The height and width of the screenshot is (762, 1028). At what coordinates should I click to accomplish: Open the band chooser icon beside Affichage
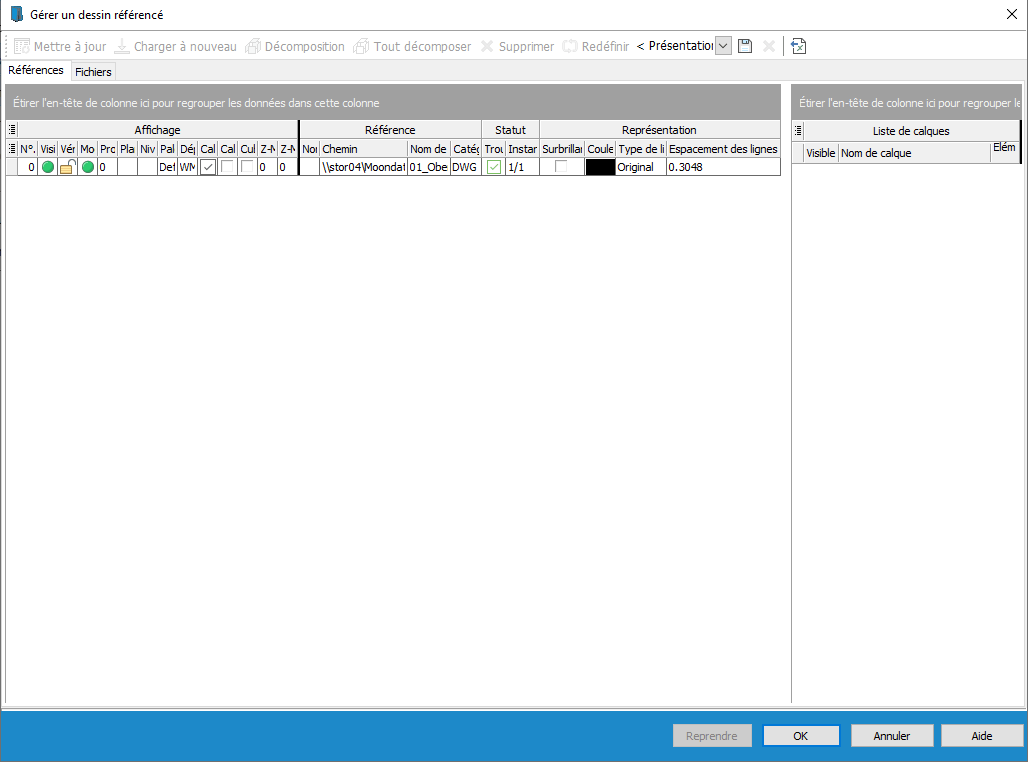point(12,130)
